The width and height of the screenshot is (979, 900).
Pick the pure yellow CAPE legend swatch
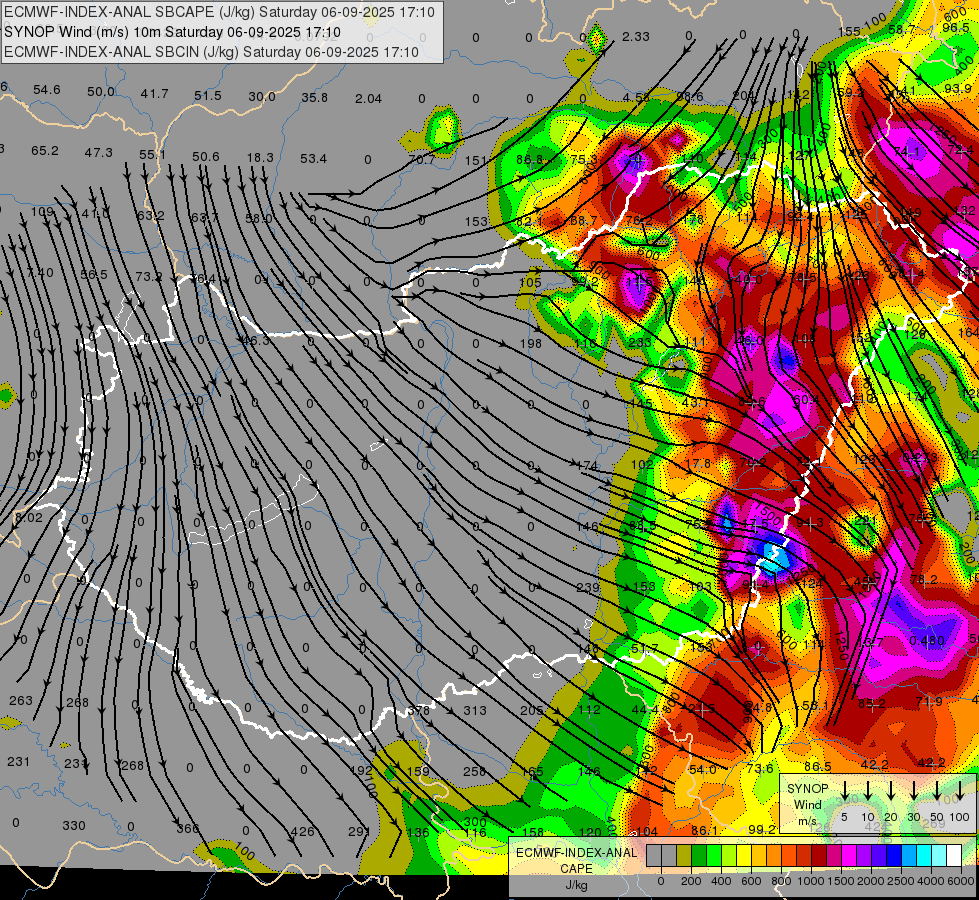pyautogui.click(x=744, y=856)
